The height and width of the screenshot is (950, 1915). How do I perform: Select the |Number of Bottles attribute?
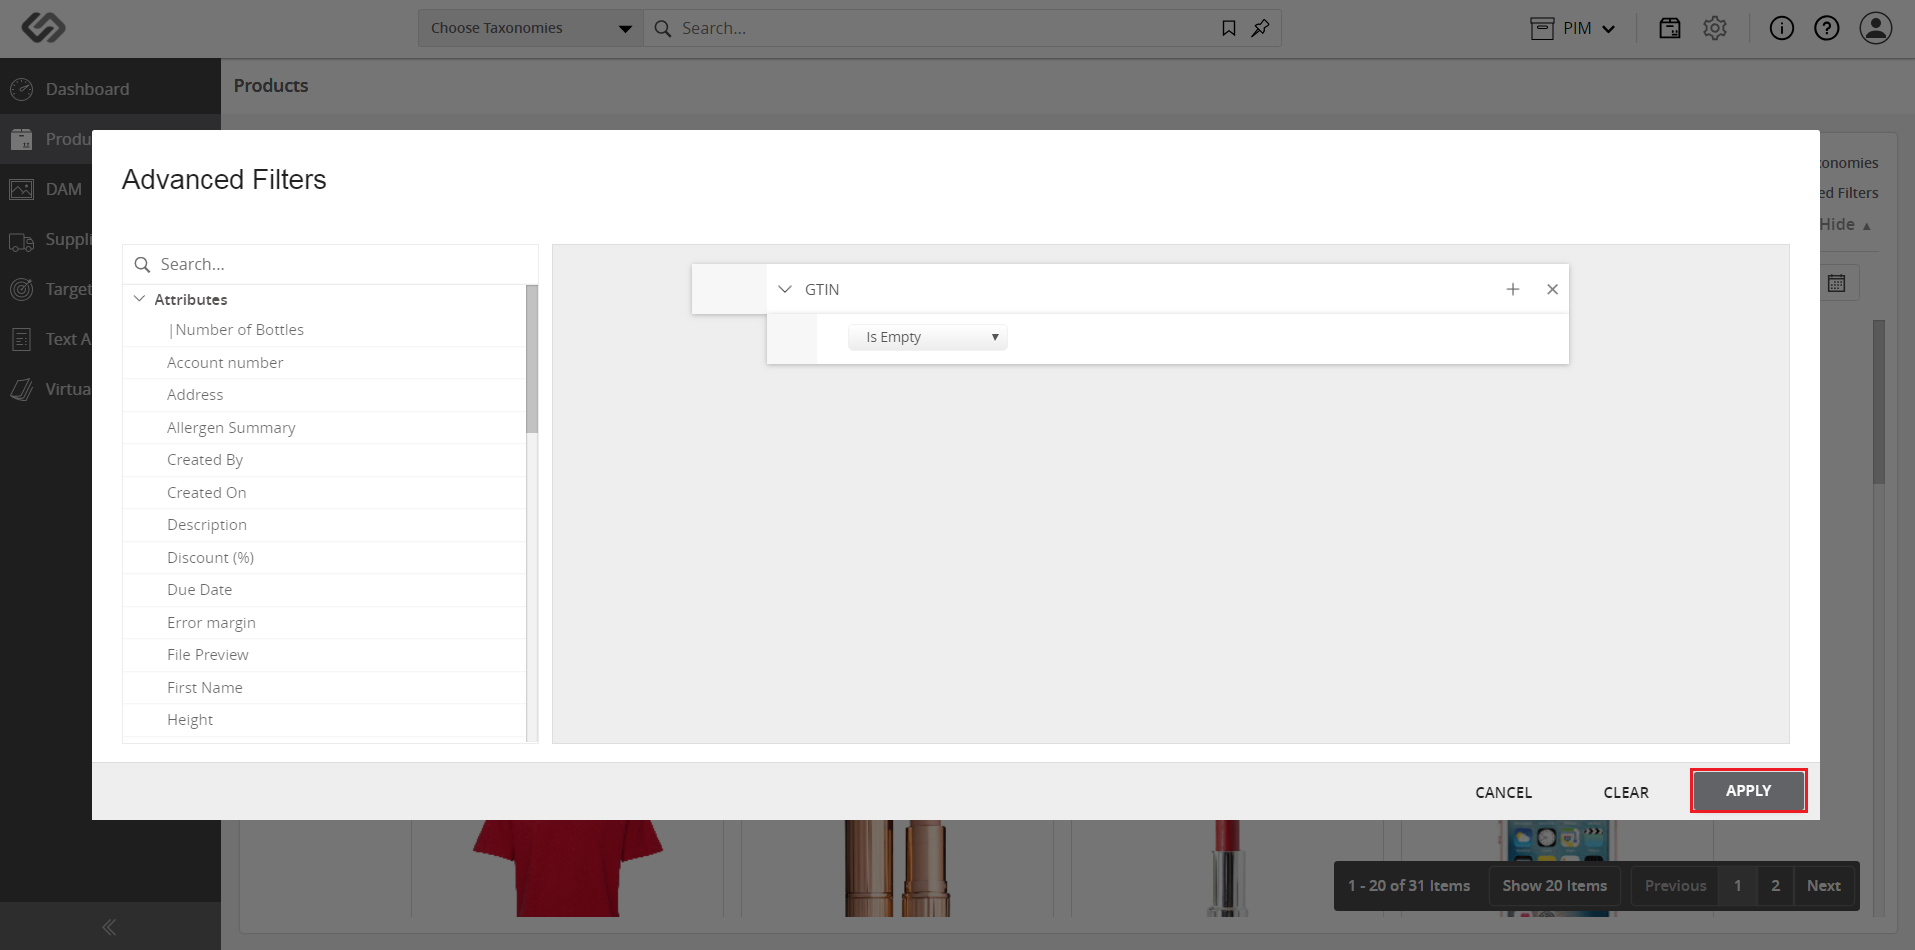click(x=324, y=330)
